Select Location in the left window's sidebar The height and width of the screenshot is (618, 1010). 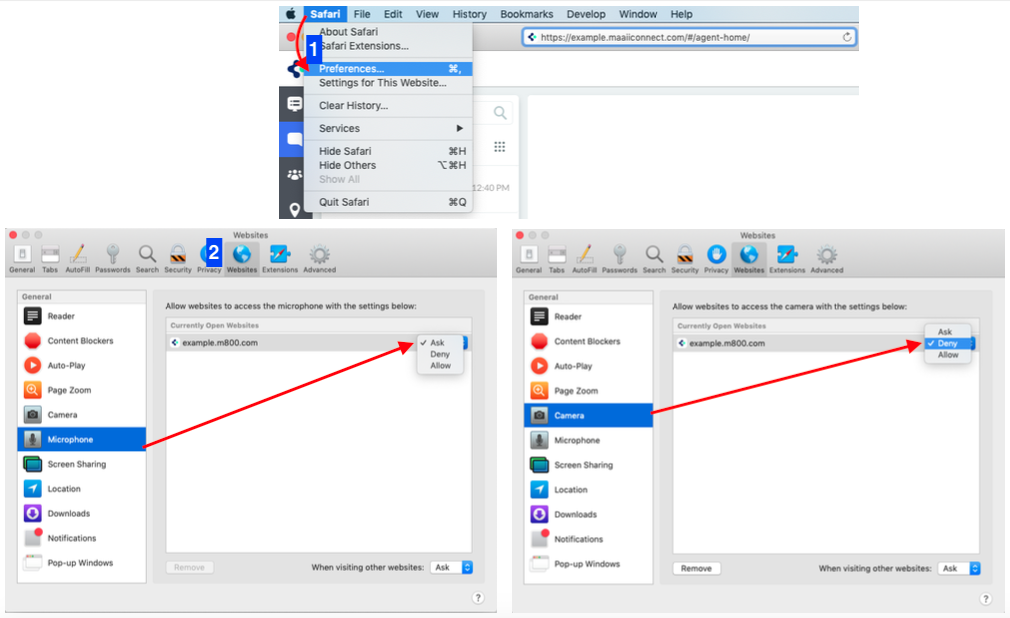82,488
